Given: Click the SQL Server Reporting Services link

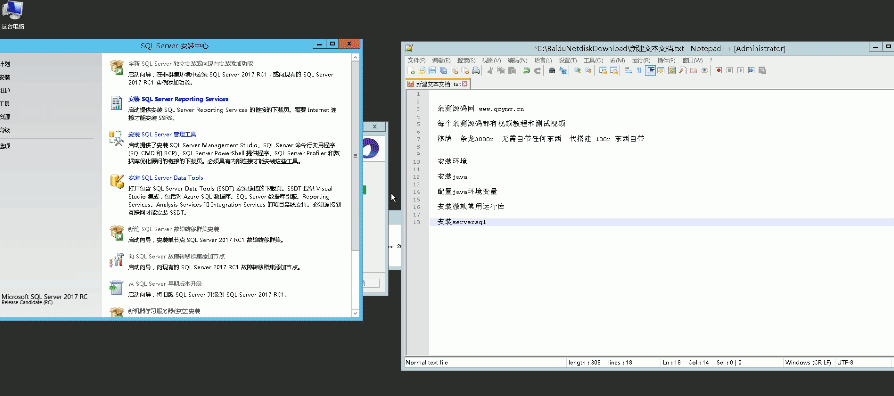Looking at the screenshot, I should (x=178, y=99).
